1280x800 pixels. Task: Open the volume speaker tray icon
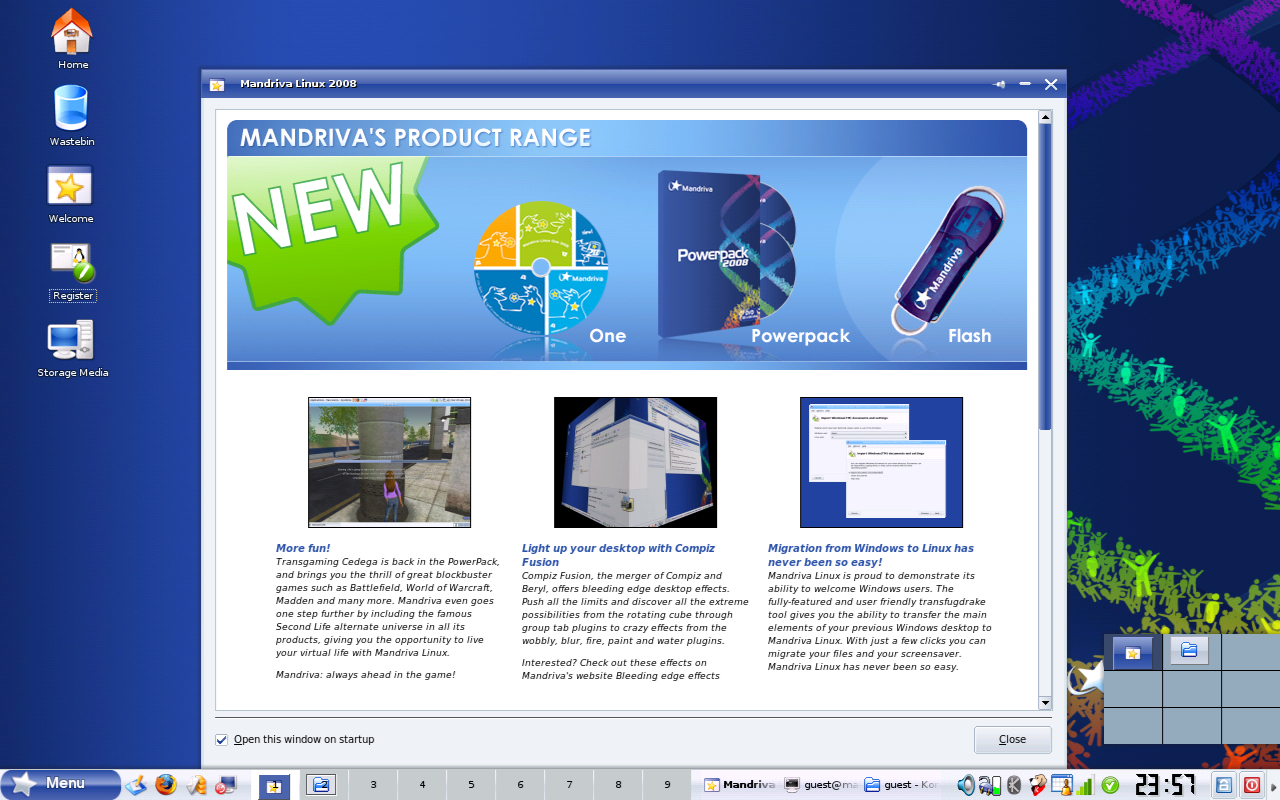966,785
